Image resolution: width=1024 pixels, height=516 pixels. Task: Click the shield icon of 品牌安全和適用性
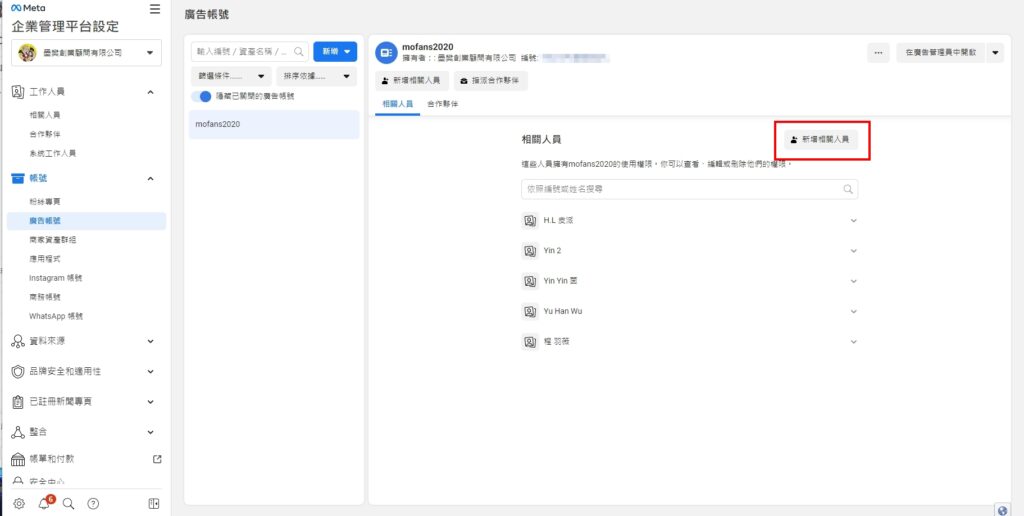click(18, 371)
